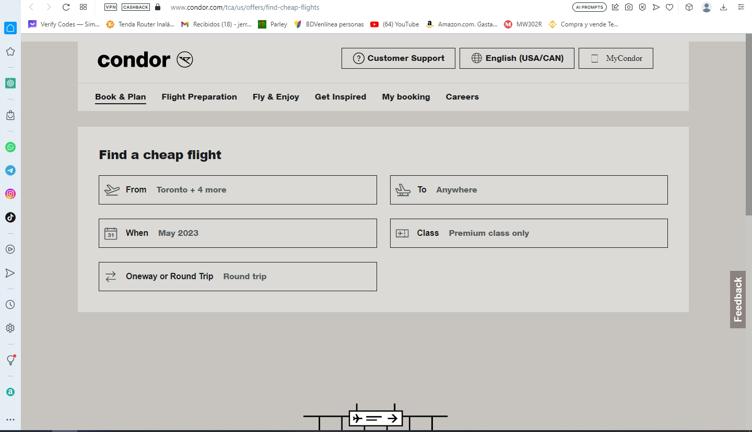This screenshot has width=752, height=432.
Task: Open the speed dial tabs grid icon
Action: point(83,7)
